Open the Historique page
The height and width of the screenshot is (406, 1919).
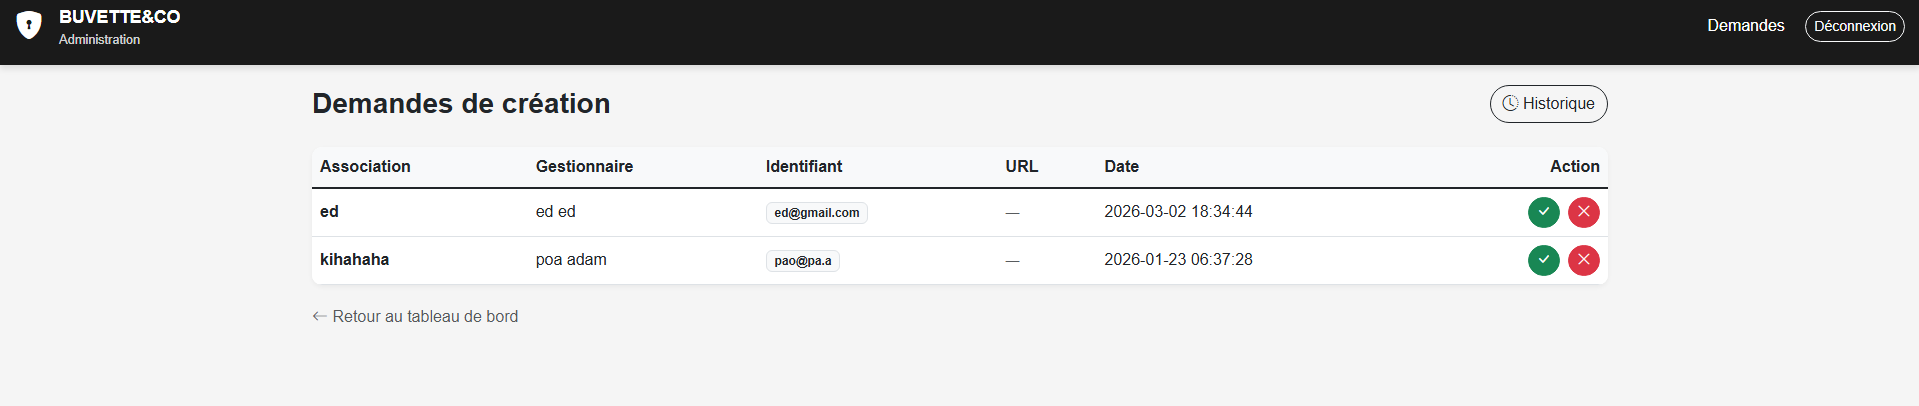[1548, 104]
